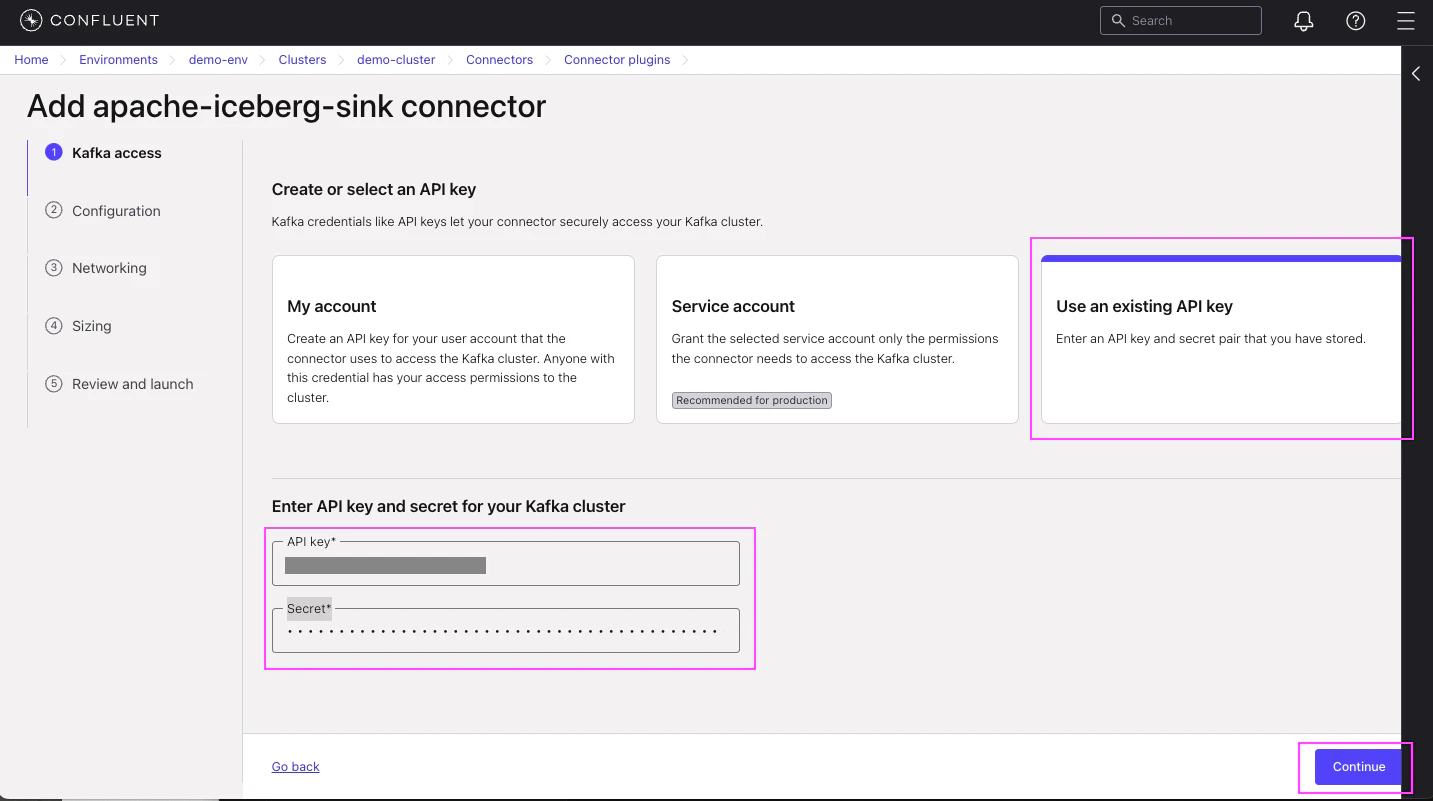1433x801 pixels.
Task: Focus the API key input field
Action: [x=506, y=564]
